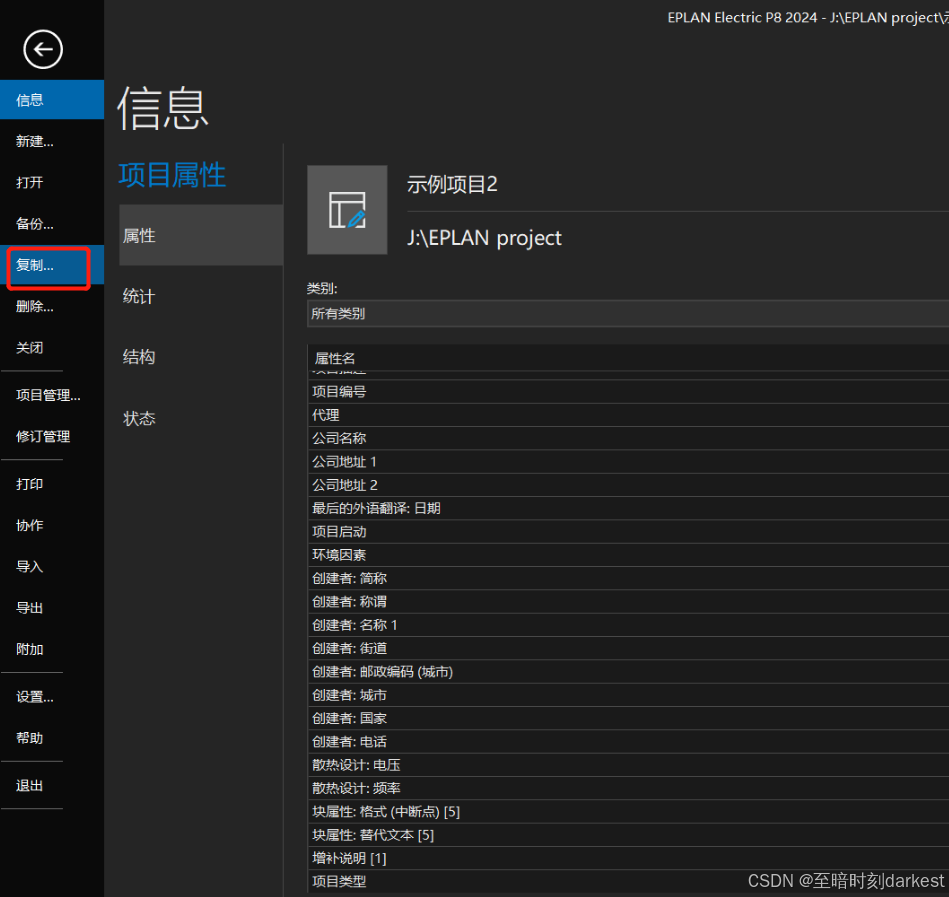Viewport: 949px width, 897px height.
Task: Open 设置... in the sidebar
Action: tap(52, 697)
